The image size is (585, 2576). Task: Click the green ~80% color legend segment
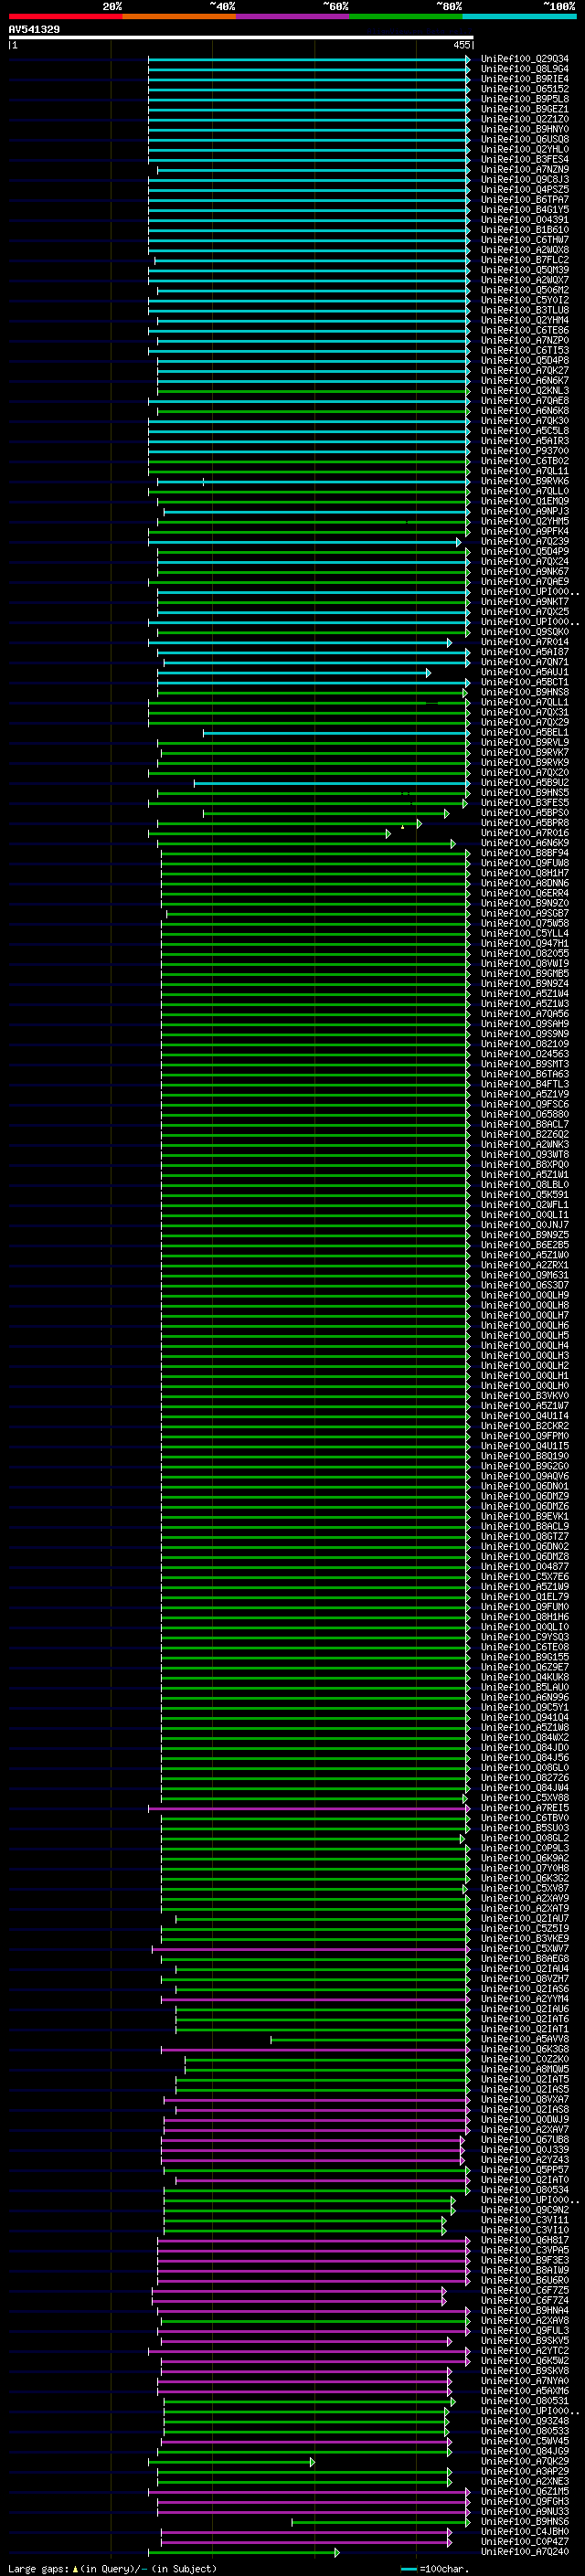(x=406, y=16)
